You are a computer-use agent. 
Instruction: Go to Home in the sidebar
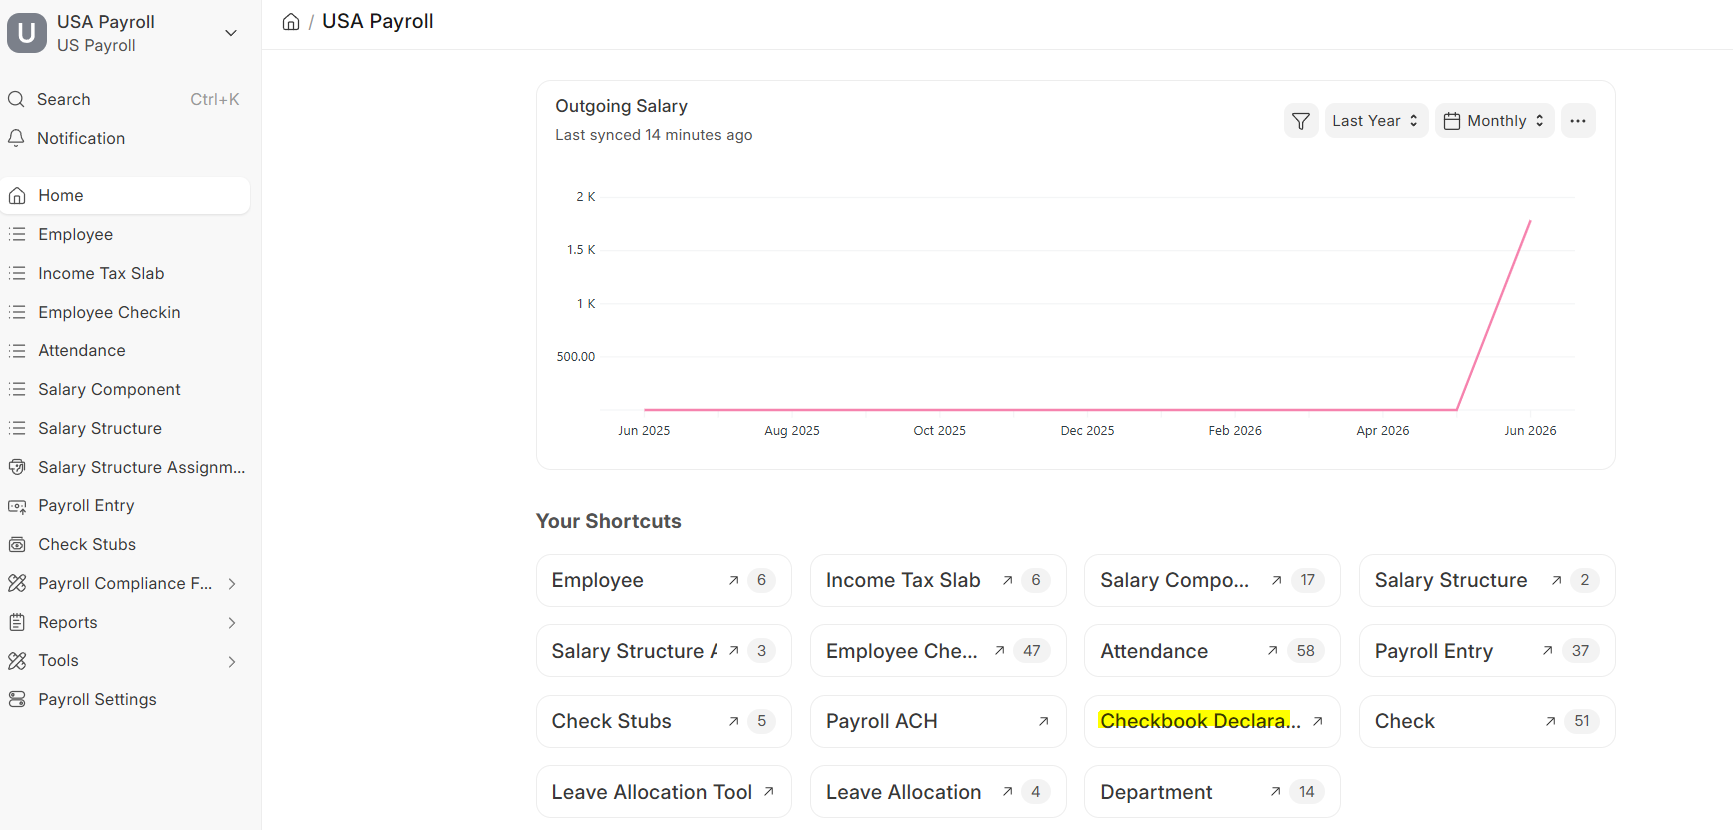point(125,196)
